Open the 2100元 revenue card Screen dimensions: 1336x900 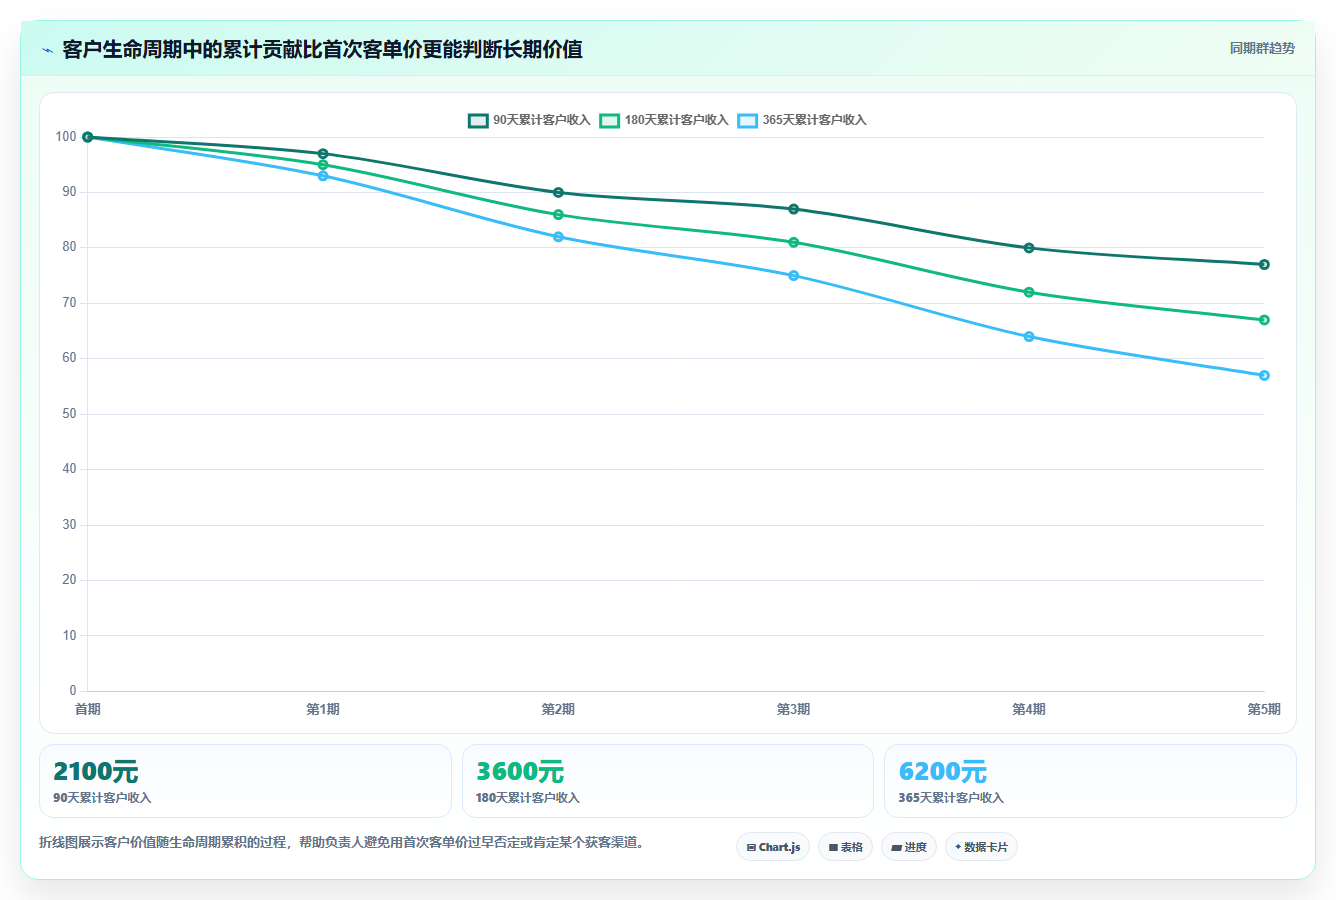pos(245,781)
